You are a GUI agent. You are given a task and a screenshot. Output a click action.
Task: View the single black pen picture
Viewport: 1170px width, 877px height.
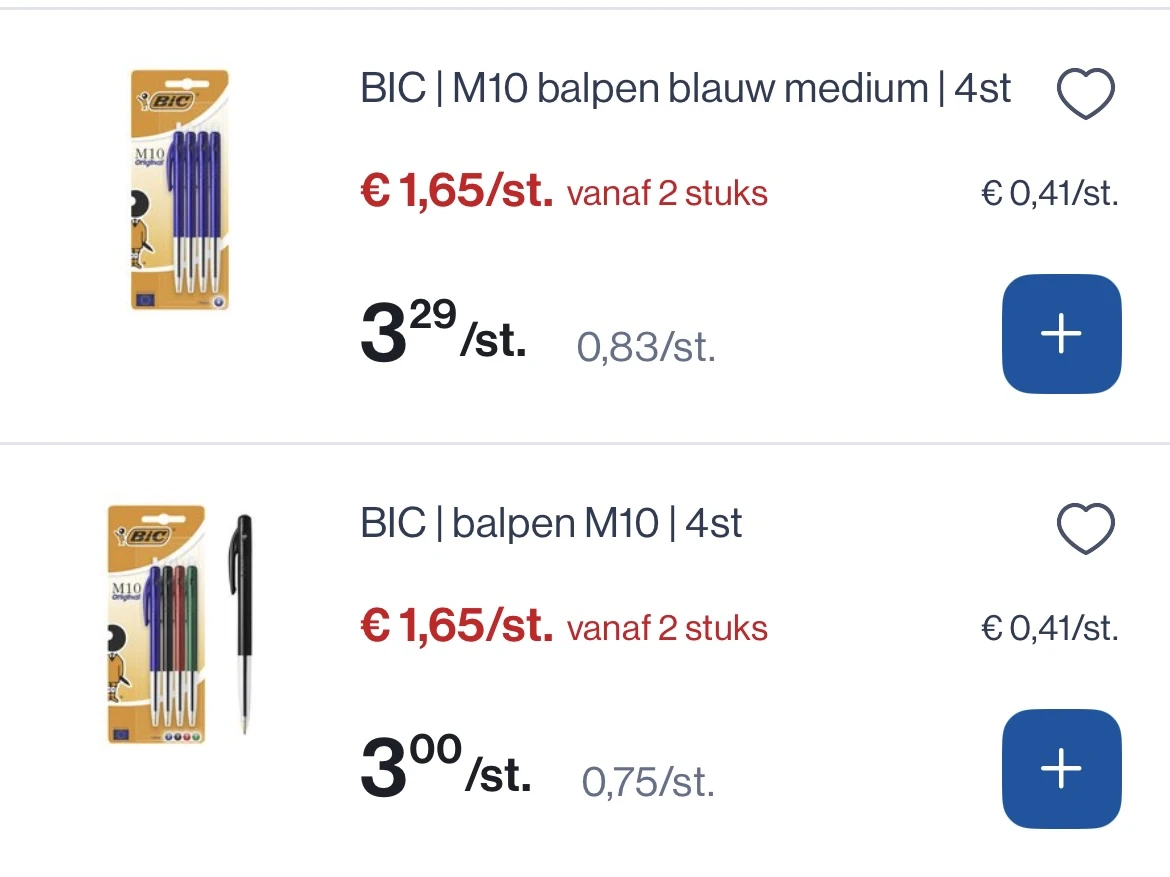click(241, 624)
